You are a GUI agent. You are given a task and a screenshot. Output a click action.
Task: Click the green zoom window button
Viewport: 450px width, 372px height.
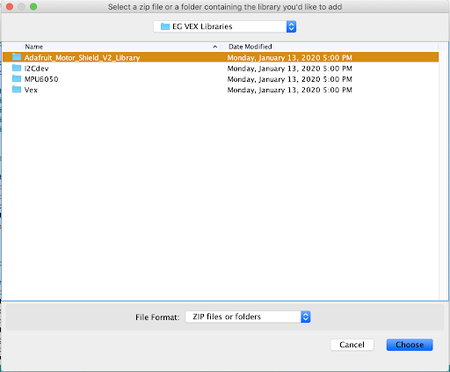[x=33, y=7]
